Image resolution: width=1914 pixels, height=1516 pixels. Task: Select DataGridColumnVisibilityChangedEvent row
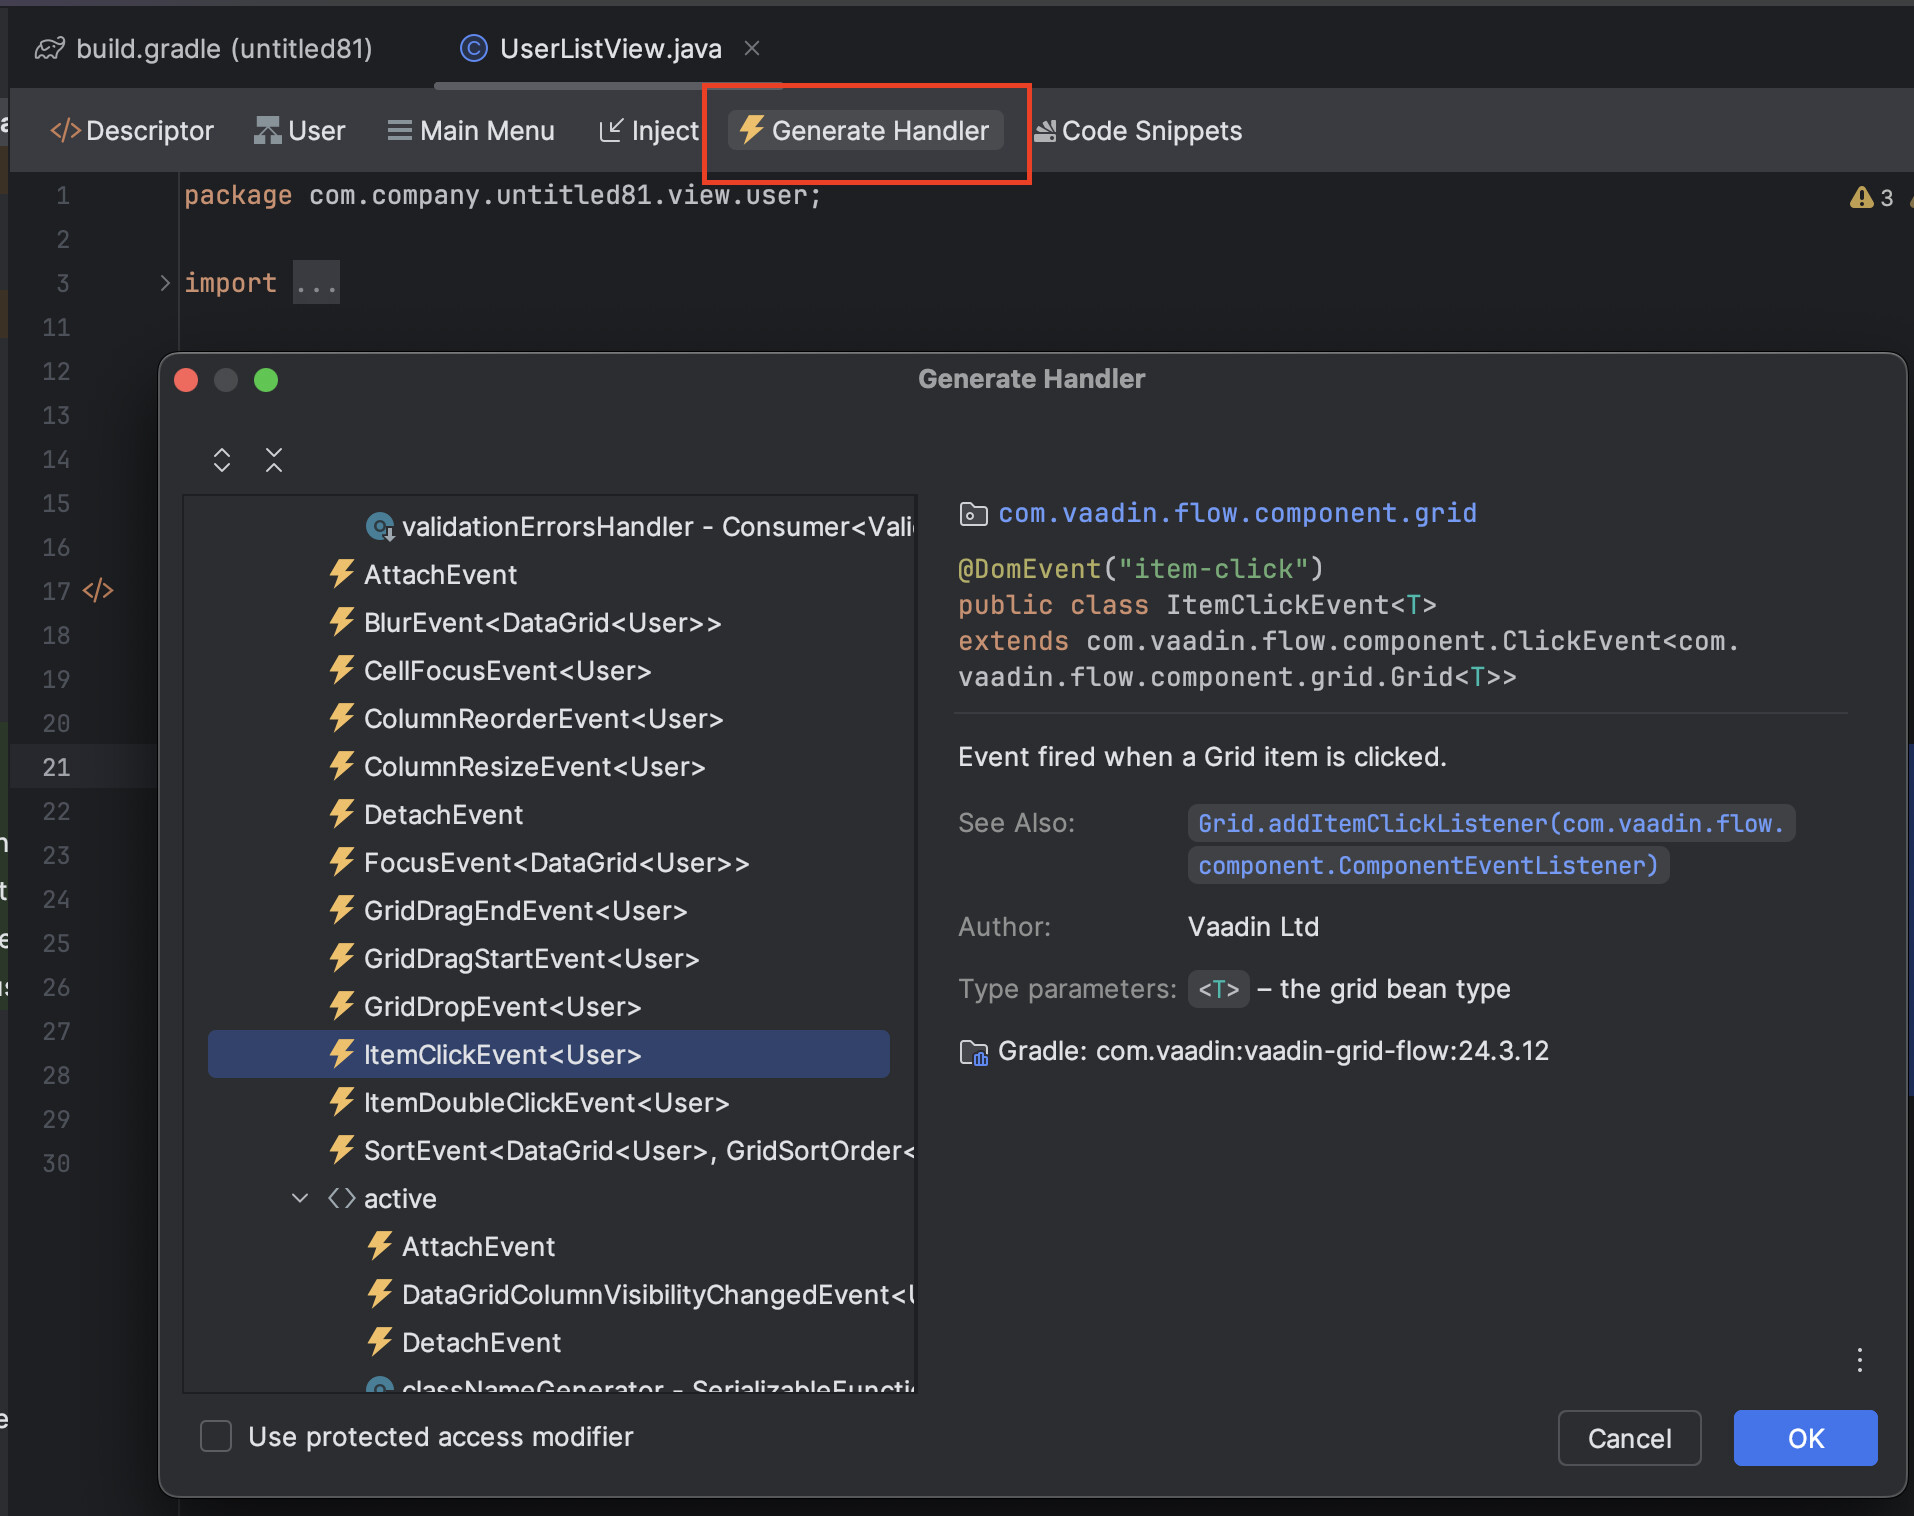tap(640, 1295)
